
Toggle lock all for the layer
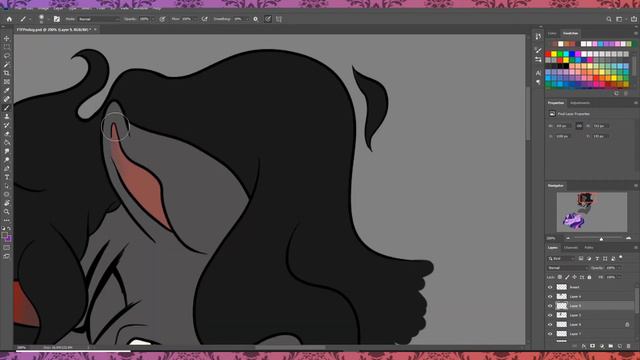[589, 277]
